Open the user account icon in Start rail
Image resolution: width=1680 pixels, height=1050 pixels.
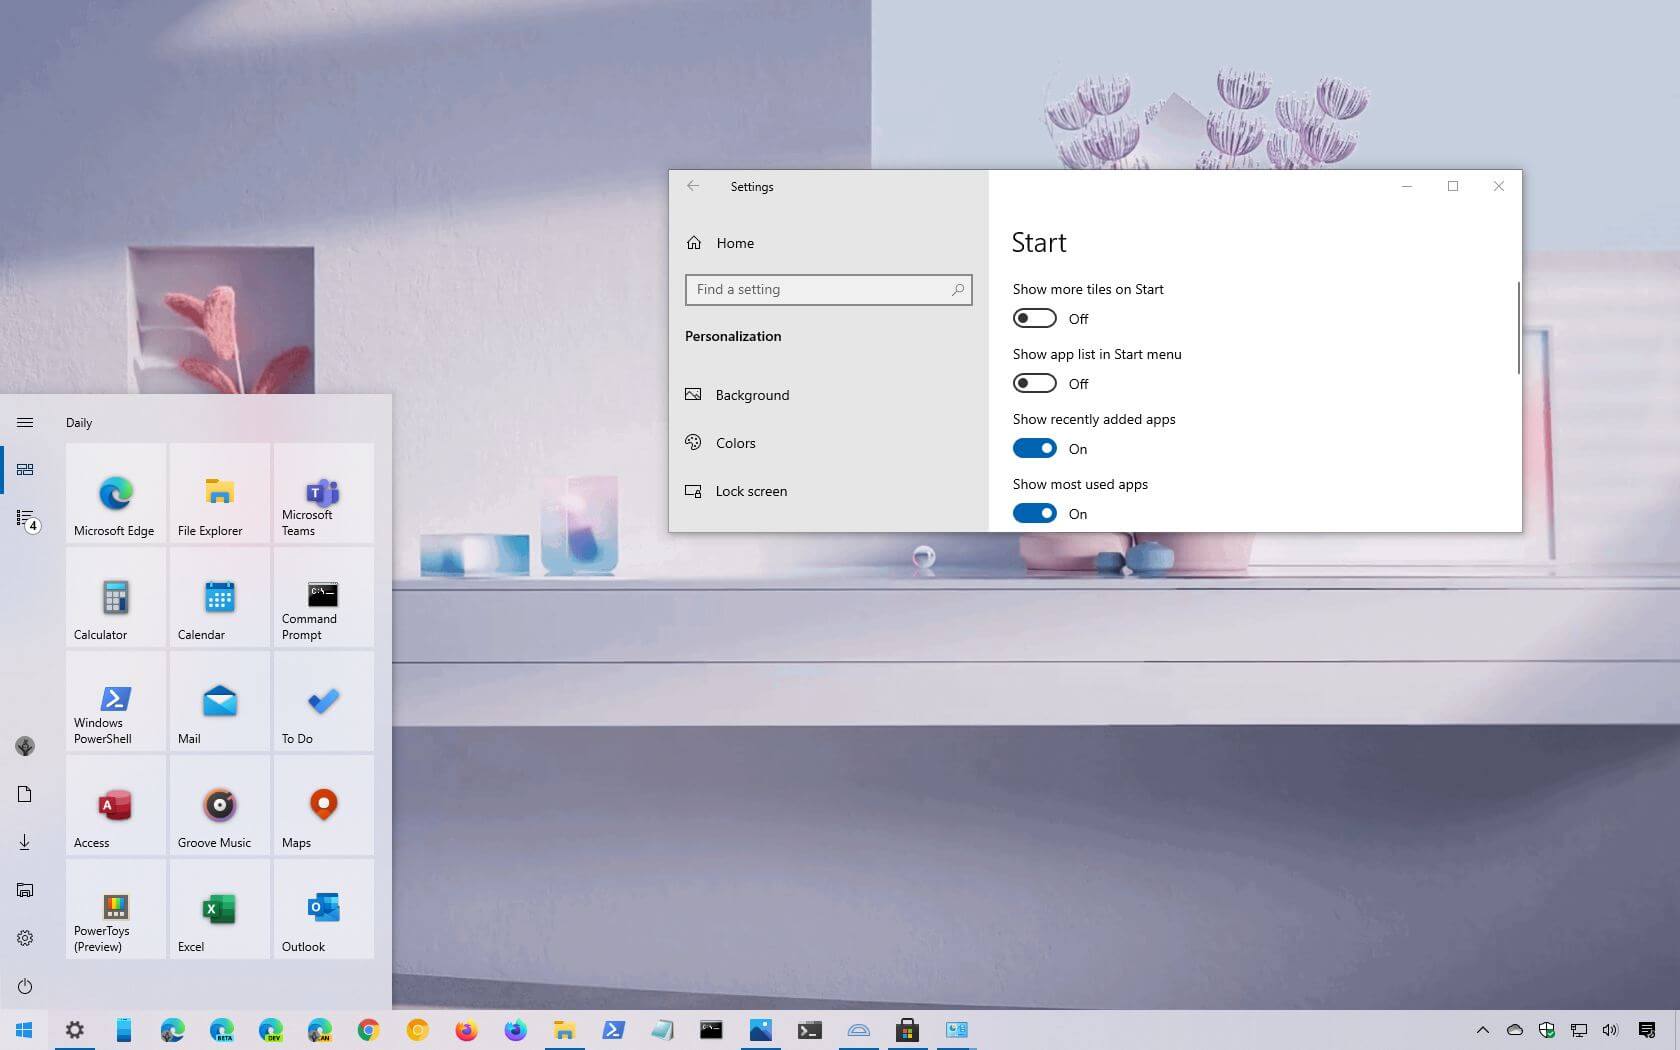pyautogui.click(x=25, y=746)
